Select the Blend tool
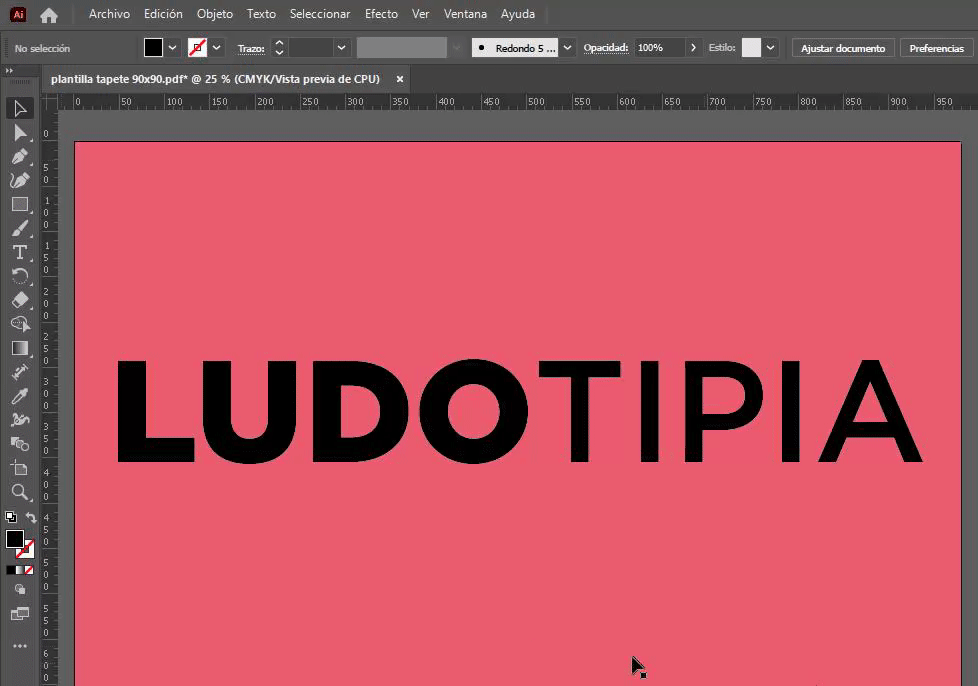The image size is (978, 686). click(x=20, y=444)
